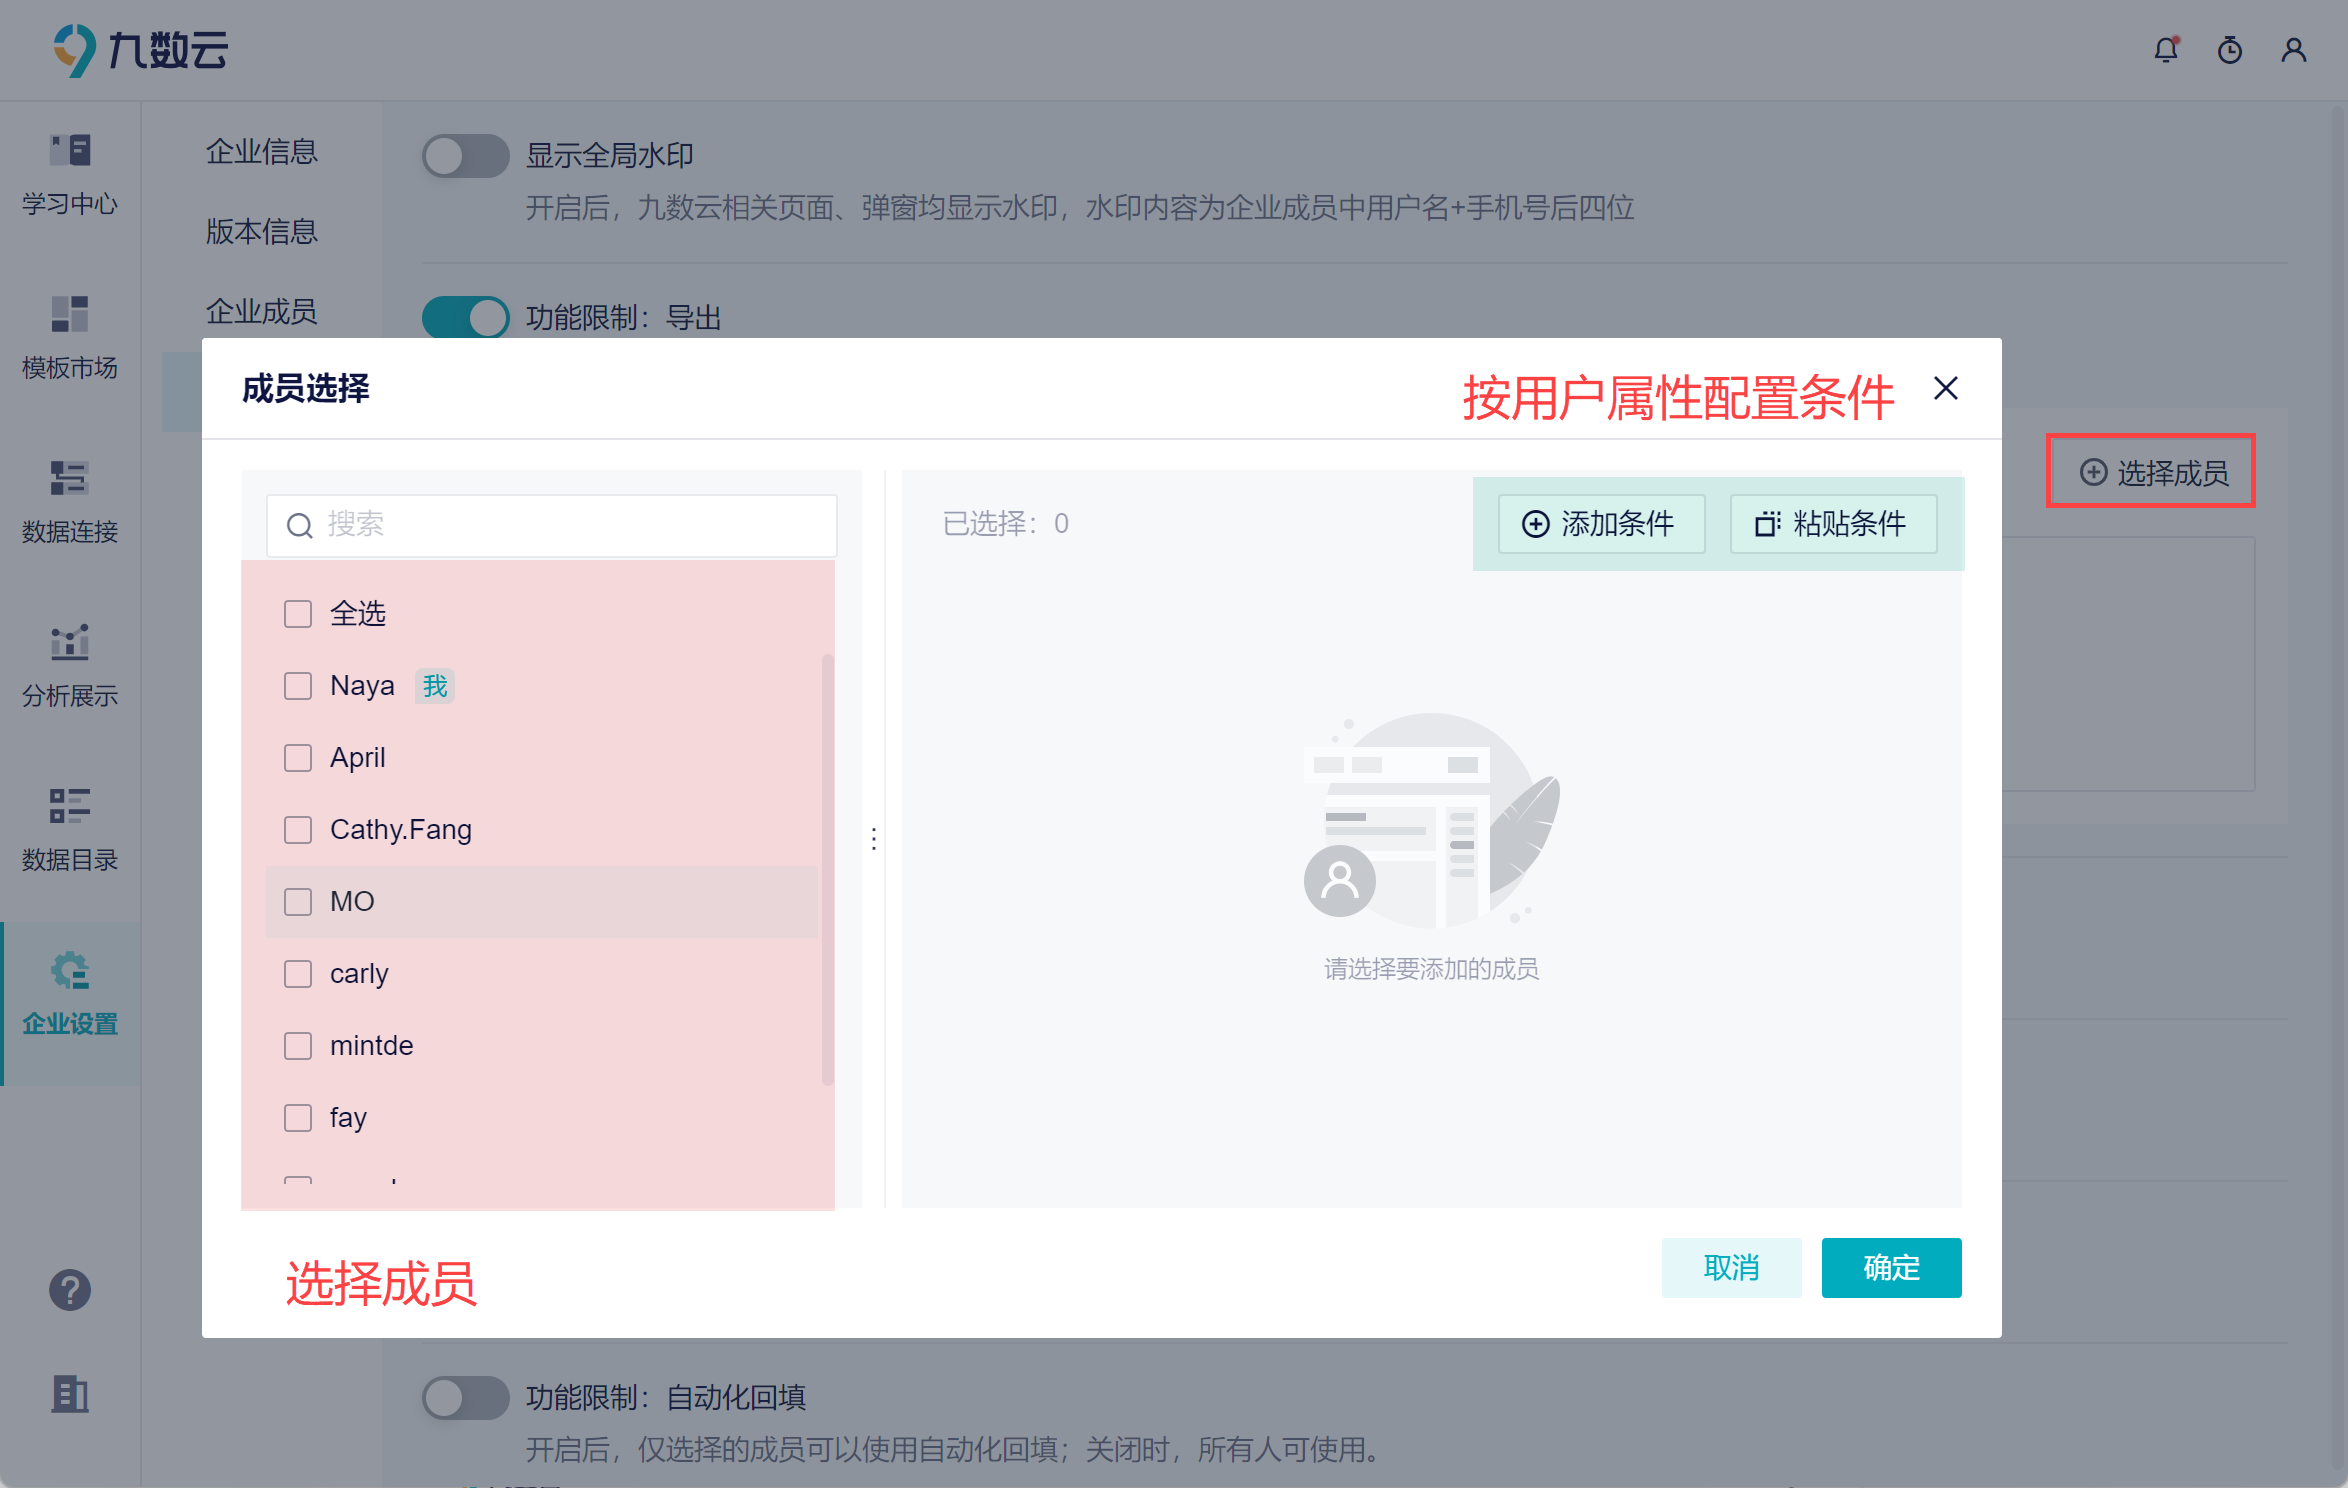This screenshot has width=2348, height=1488.
Task: Tick the checkbox for carly
Action: tap(298, 974)
